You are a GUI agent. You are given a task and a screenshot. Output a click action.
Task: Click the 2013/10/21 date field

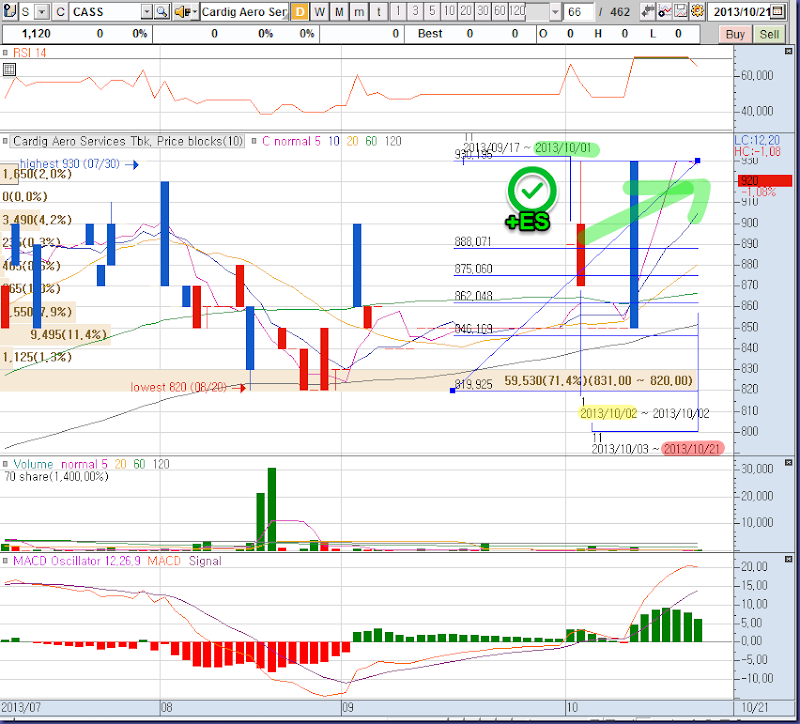pyautogui.click(x=741, y=12)
